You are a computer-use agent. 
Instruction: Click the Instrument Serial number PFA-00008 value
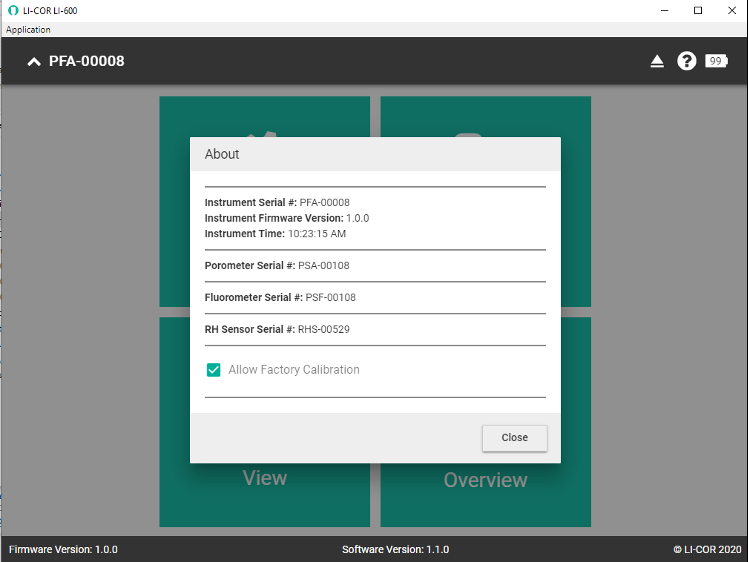(324, 202)
